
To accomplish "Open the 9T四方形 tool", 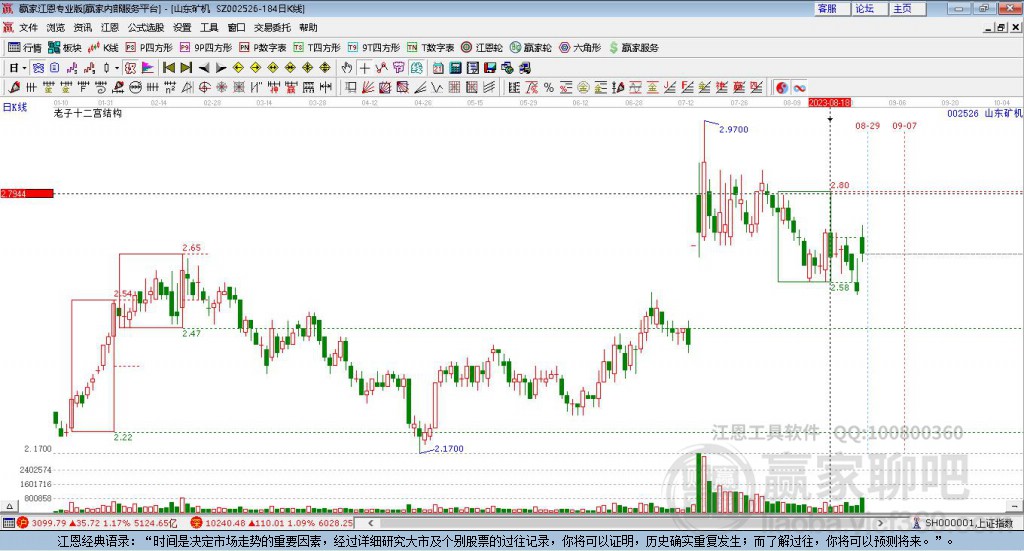I will click(x=374, y=48).
